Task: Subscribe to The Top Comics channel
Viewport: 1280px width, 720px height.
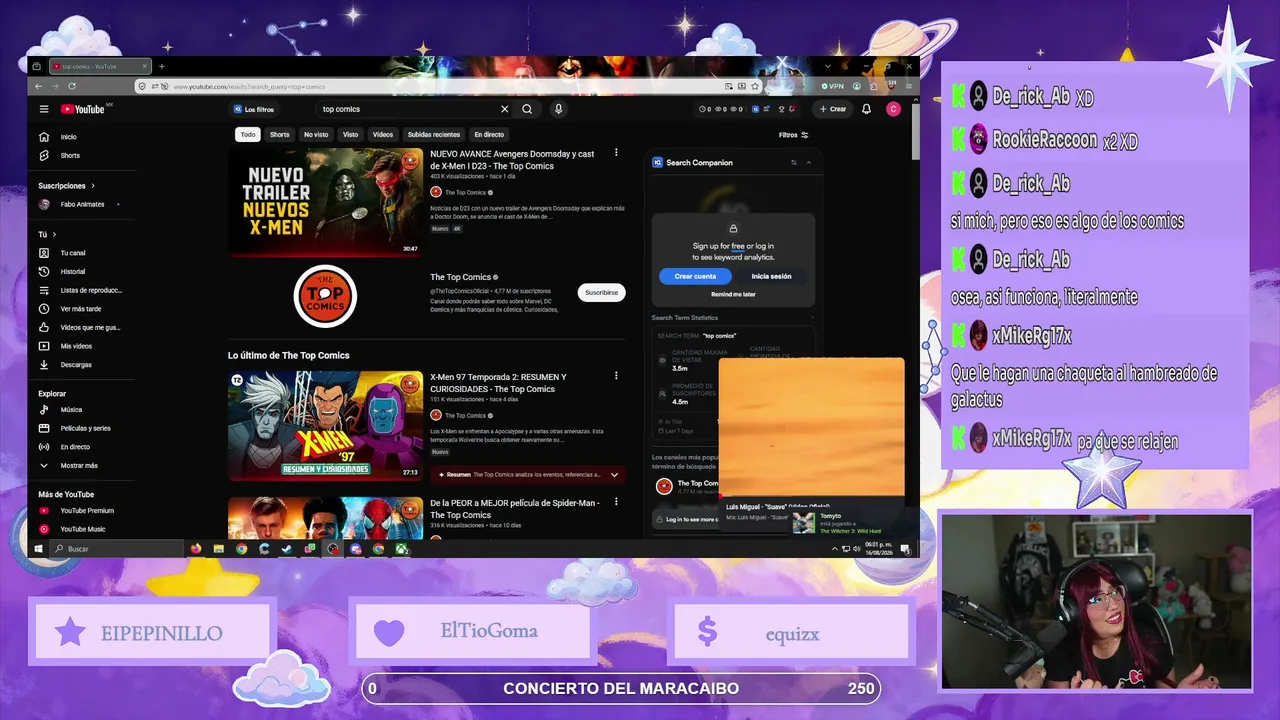Action: 601,293
